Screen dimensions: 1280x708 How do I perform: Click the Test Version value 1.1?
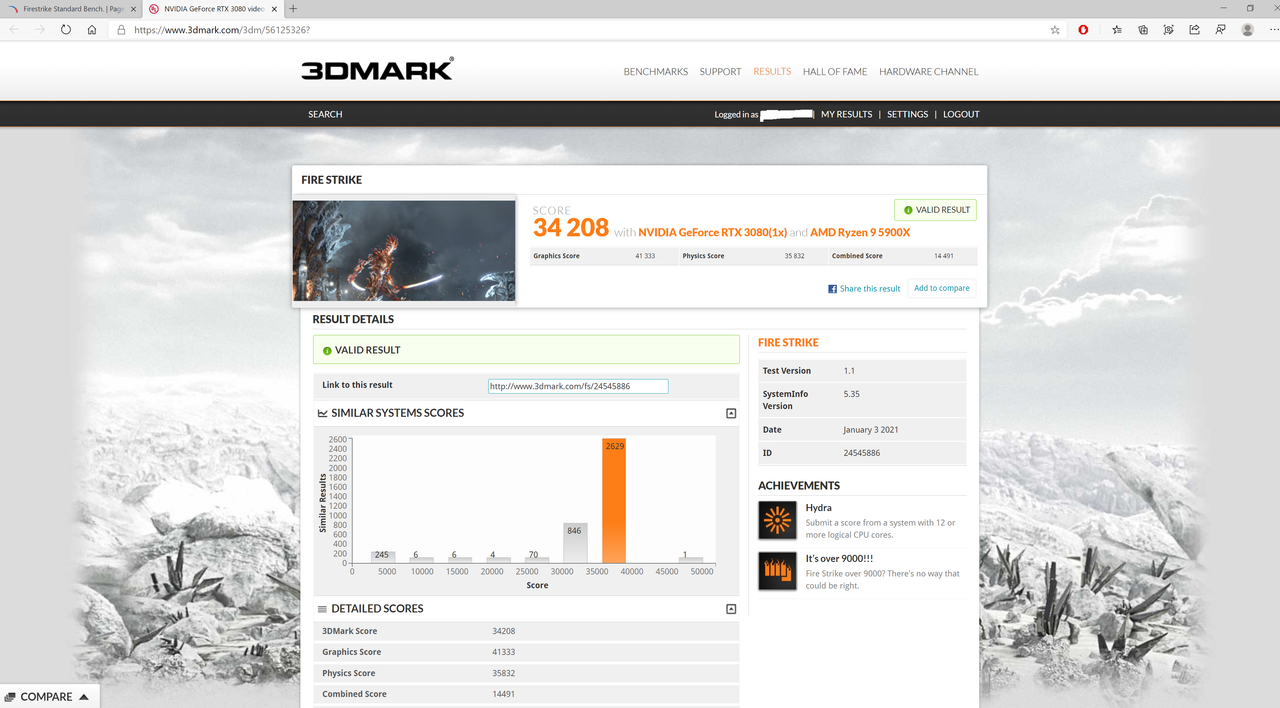849,371
